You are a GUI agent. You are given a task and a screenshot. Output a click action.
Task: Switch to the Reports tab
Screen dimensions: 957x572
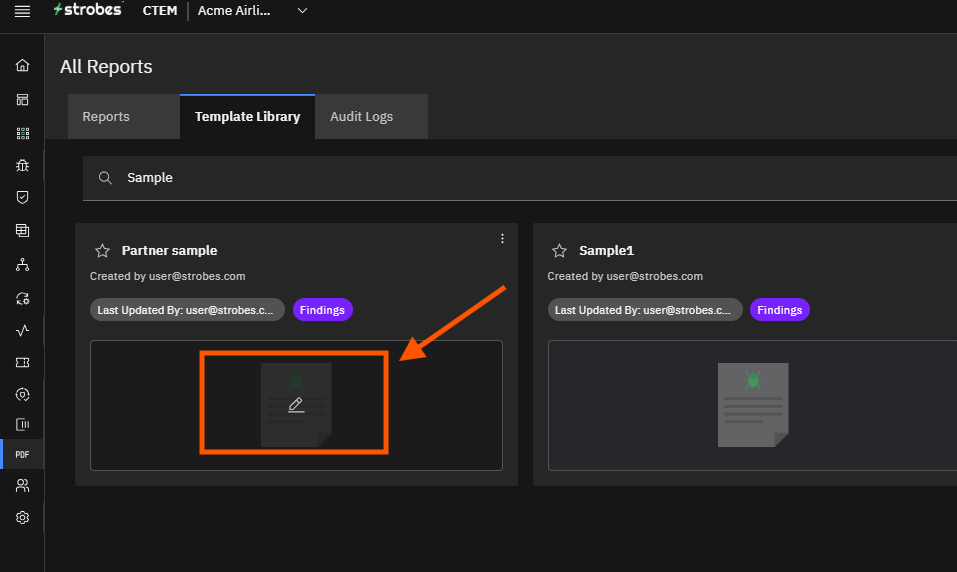pyautogui.click(x=124, y=117)
